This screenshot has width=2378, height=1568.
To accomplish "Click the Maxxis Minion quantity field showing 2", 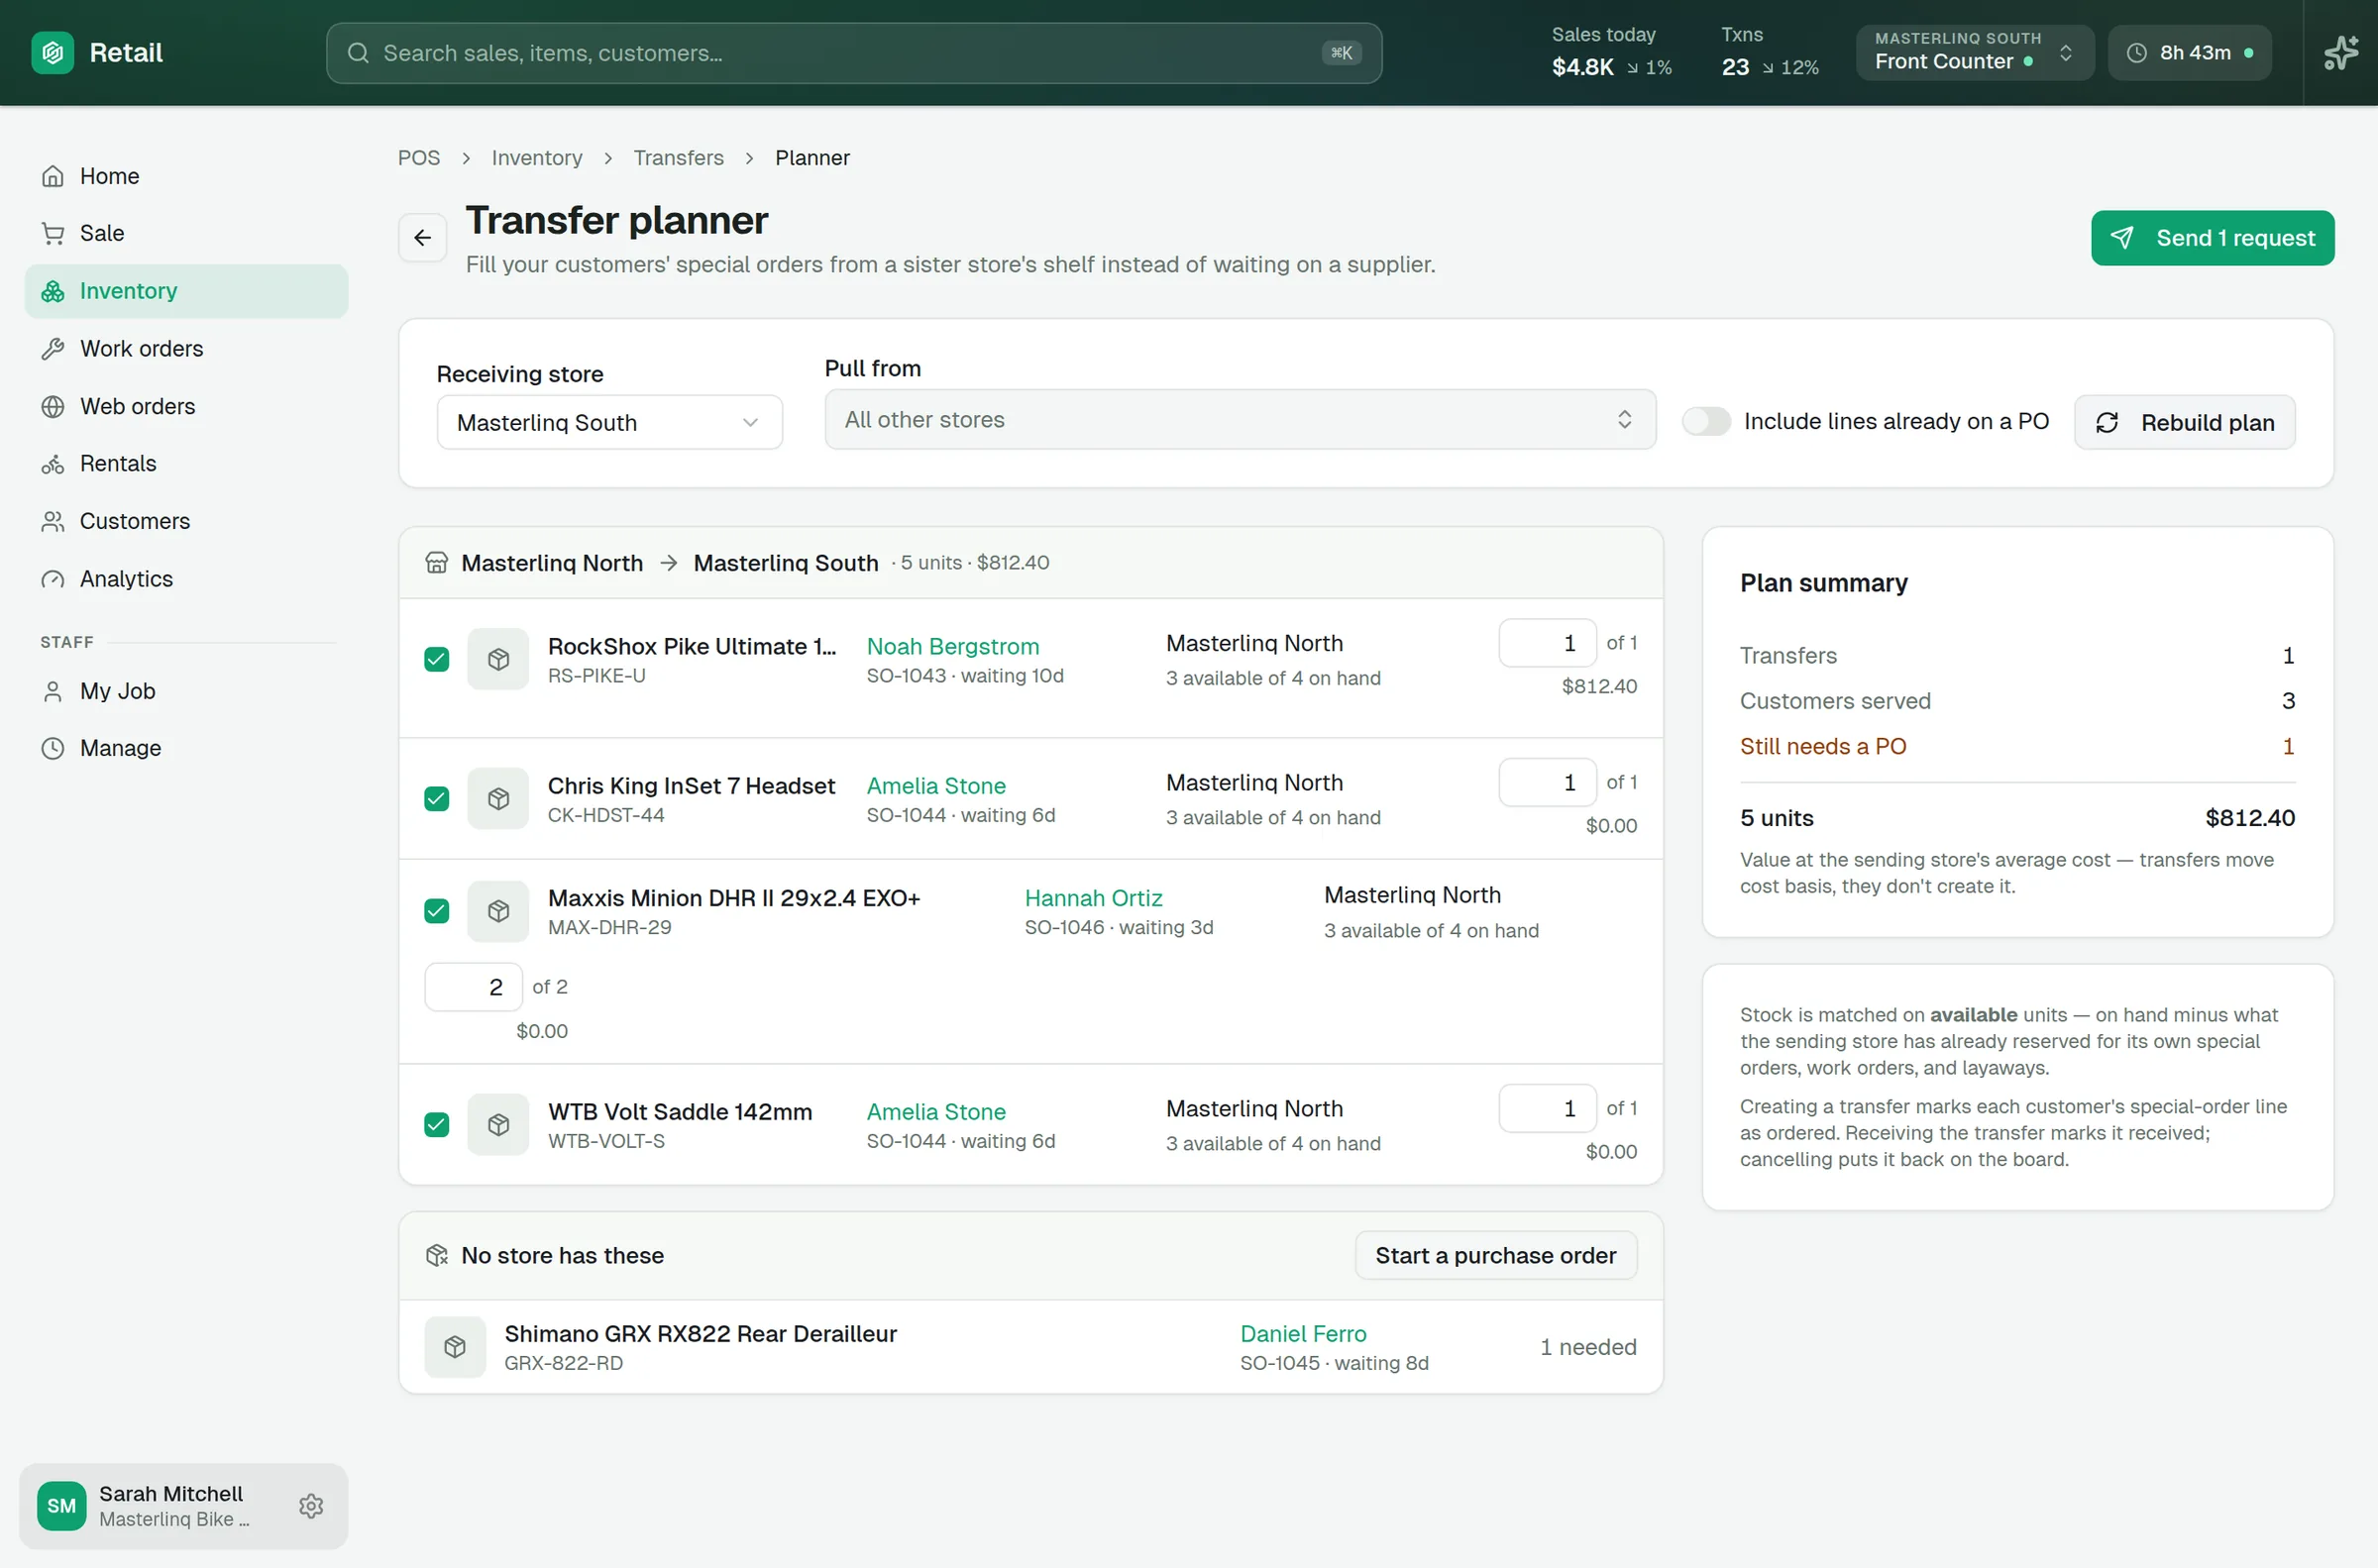I will tap(473, 987).
